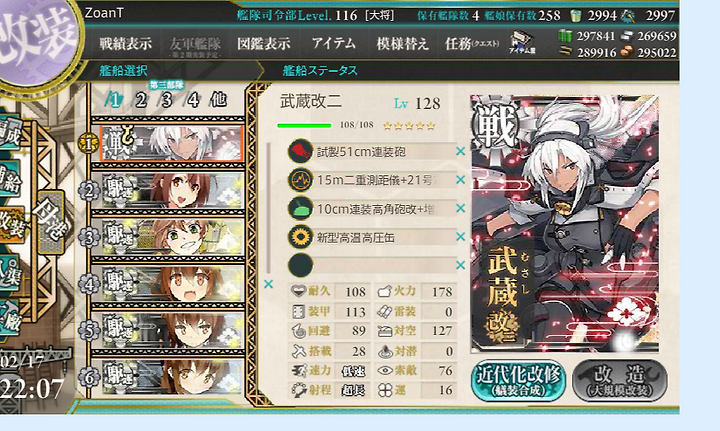
Task: Click the 15m rangefinder radar equipment icon
Action: click(x=300, y=180)
